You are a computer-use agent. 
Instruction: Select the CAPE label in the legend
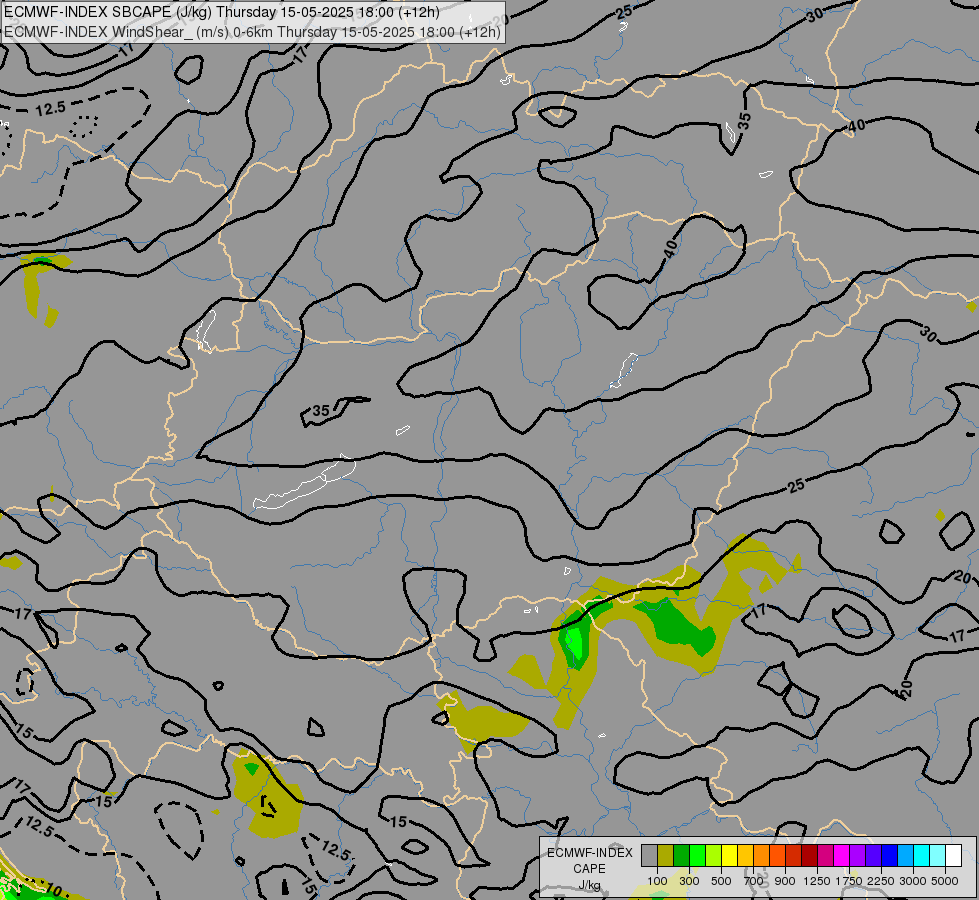[x=589, y=869]
